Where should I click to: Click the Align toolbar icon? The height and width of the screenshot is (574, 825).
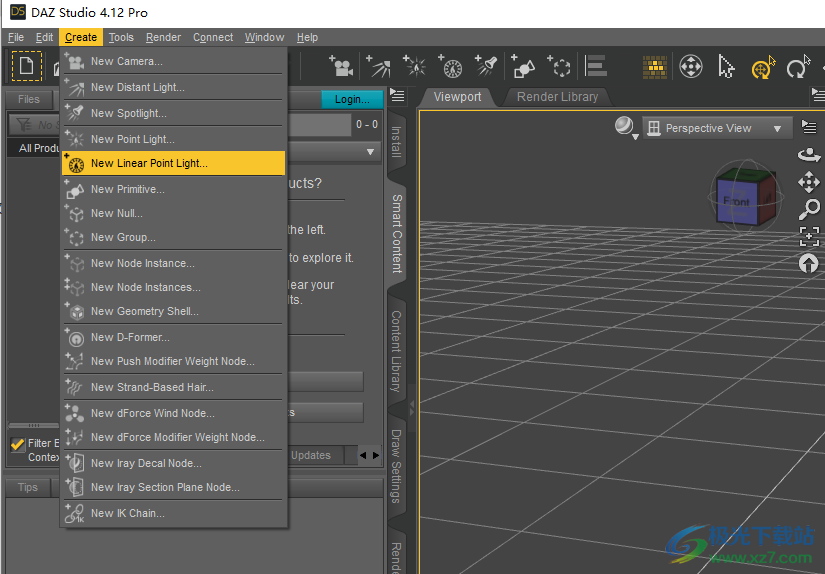pyautogui.click(x=596, y=66)
